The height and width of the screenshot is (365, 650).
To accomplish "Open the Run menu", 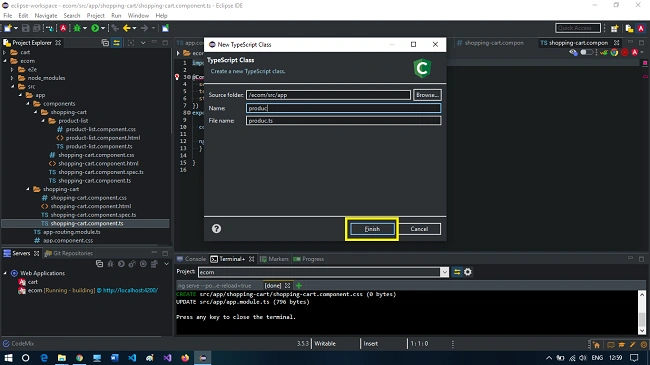I will click(116, 16).
